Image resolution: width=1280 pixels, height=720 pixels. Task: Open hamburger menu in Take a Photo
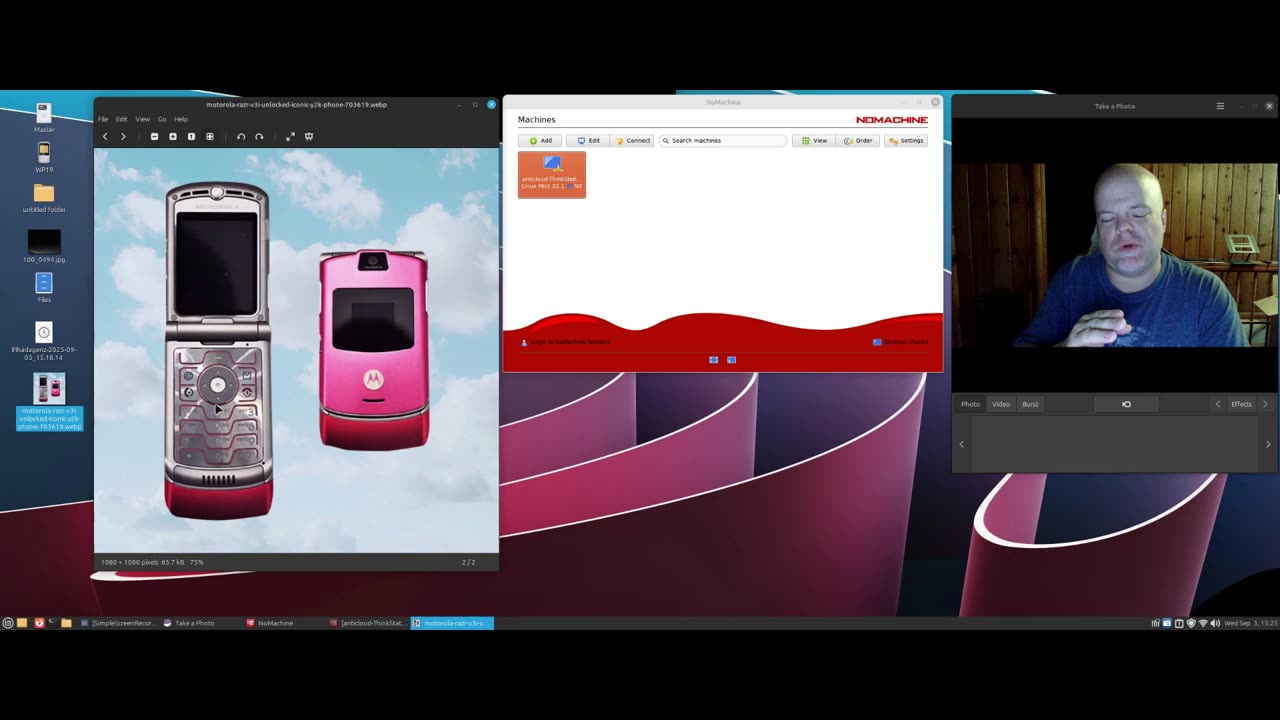click(1220, 106)
